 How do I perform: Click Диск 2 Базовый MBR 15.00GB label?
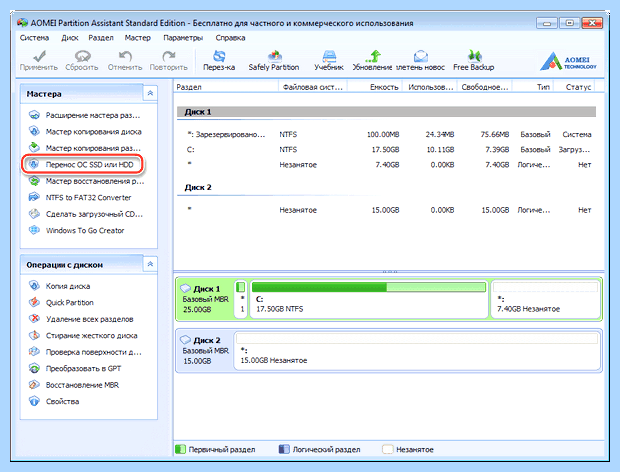click(x=205, y=350)
